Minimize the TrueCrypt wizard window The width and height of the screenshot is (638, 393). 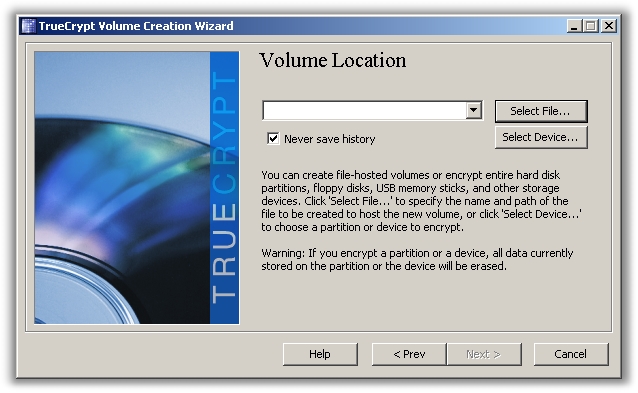point(575,26)
